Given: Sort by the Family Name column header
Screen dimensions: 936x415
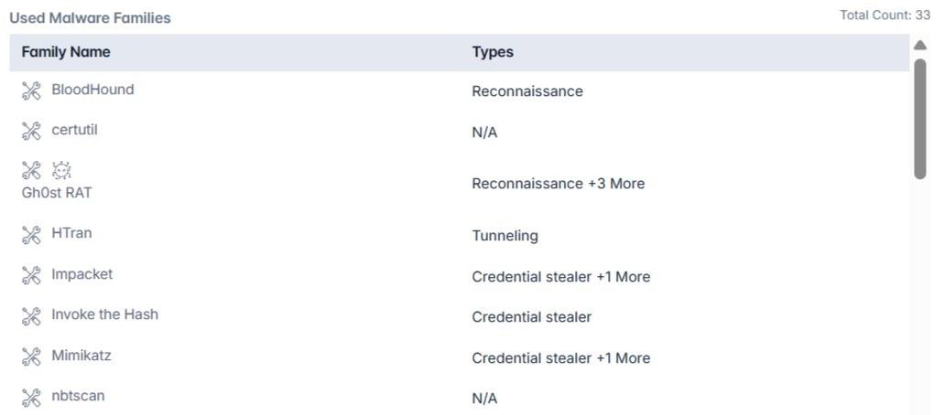Looking at the screenshot, I should pos(66,52).
